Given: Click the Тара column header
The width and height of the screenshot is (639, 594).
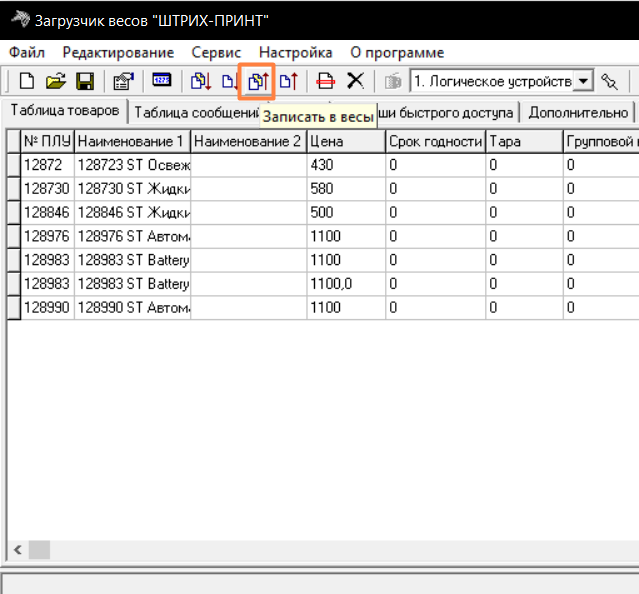Looking at the screenshot, I should click(x=524, y=141).
